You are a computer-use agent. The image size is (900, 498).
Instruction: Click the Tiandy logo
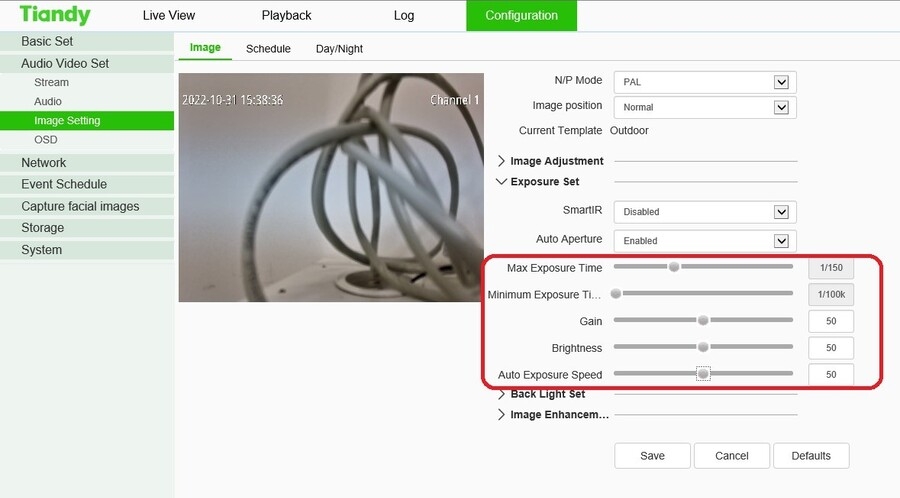55,15
